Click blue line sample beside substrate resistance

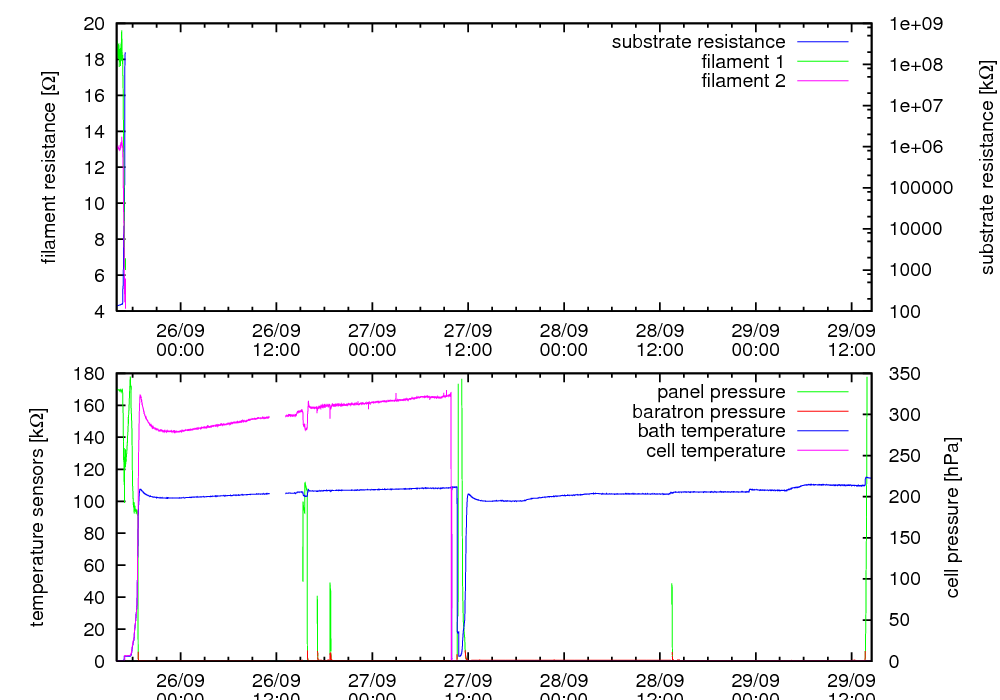coord(822,42)
